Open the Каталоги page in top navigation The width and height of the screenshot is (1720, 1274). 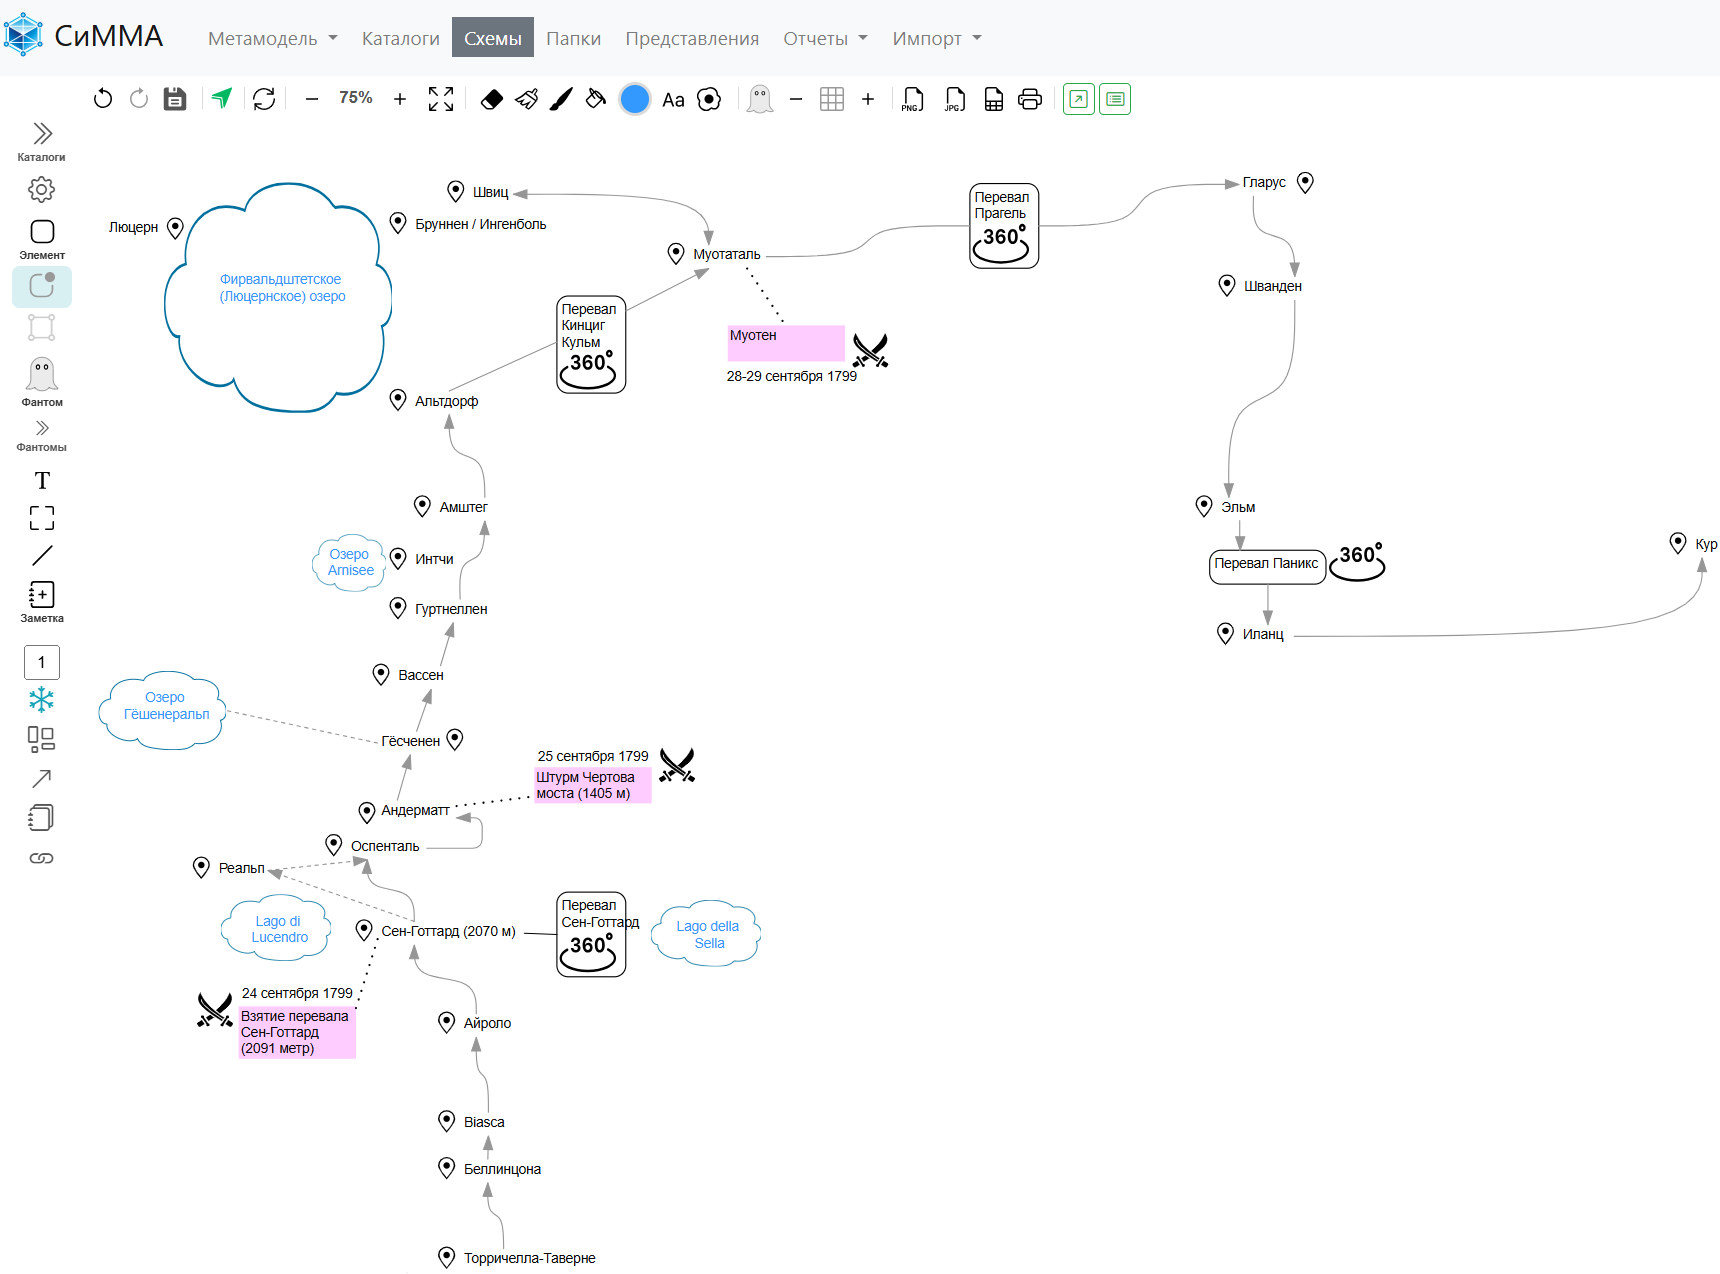tap(401, 38)
